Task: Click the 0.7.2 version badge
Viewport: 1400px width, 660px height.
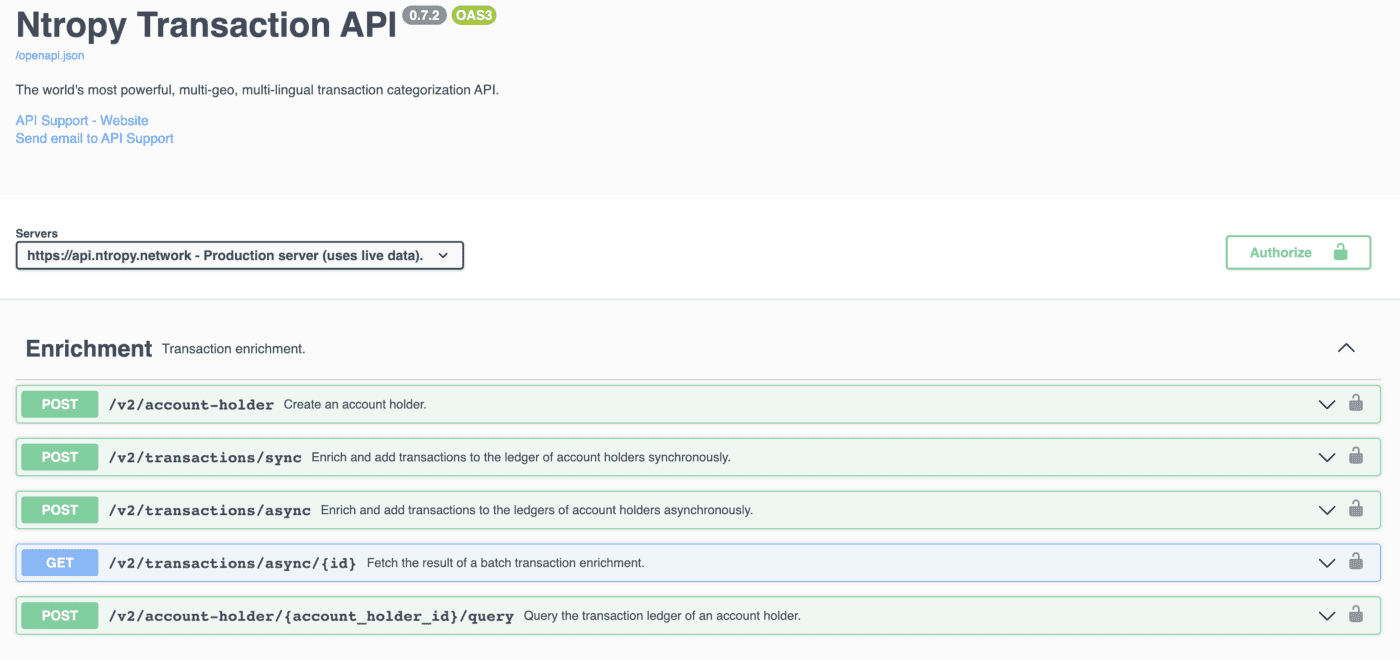Action: click(x=424, y=16)
